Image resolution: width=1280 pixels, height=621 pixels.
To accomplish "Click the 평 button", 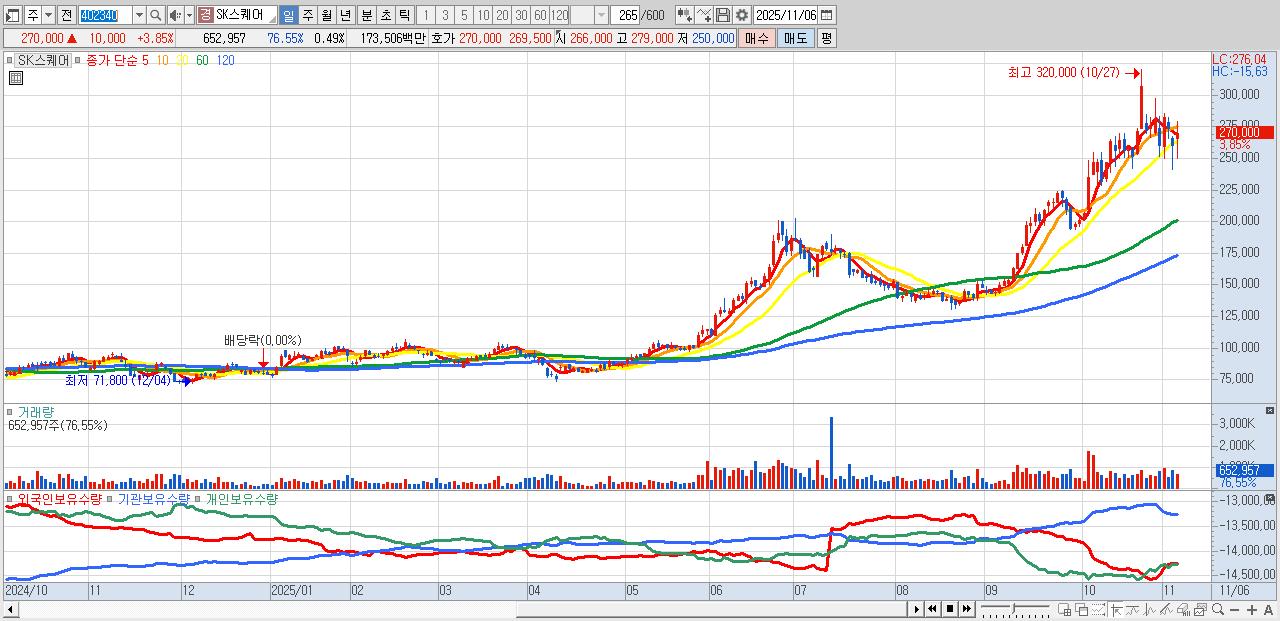I will point(826,38).
